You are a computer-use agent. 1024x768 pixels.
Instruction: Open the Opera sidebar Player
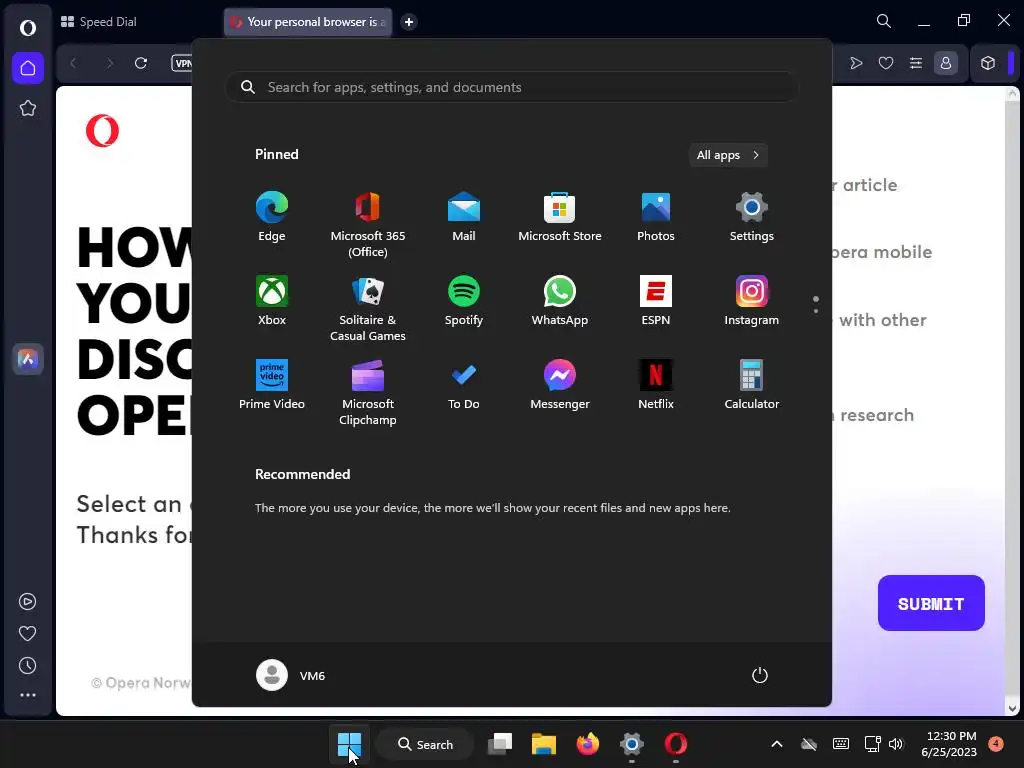27,601
